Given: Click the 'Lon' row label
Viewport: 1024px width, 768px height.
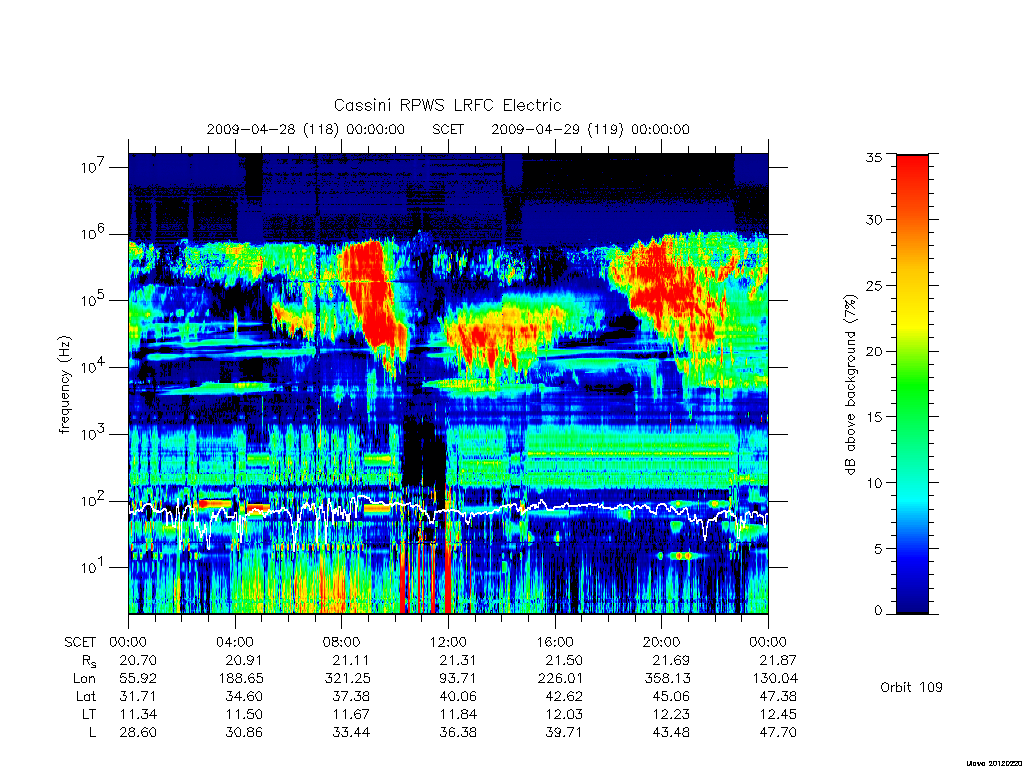Looking at the screenshot, I should (84, 679).
